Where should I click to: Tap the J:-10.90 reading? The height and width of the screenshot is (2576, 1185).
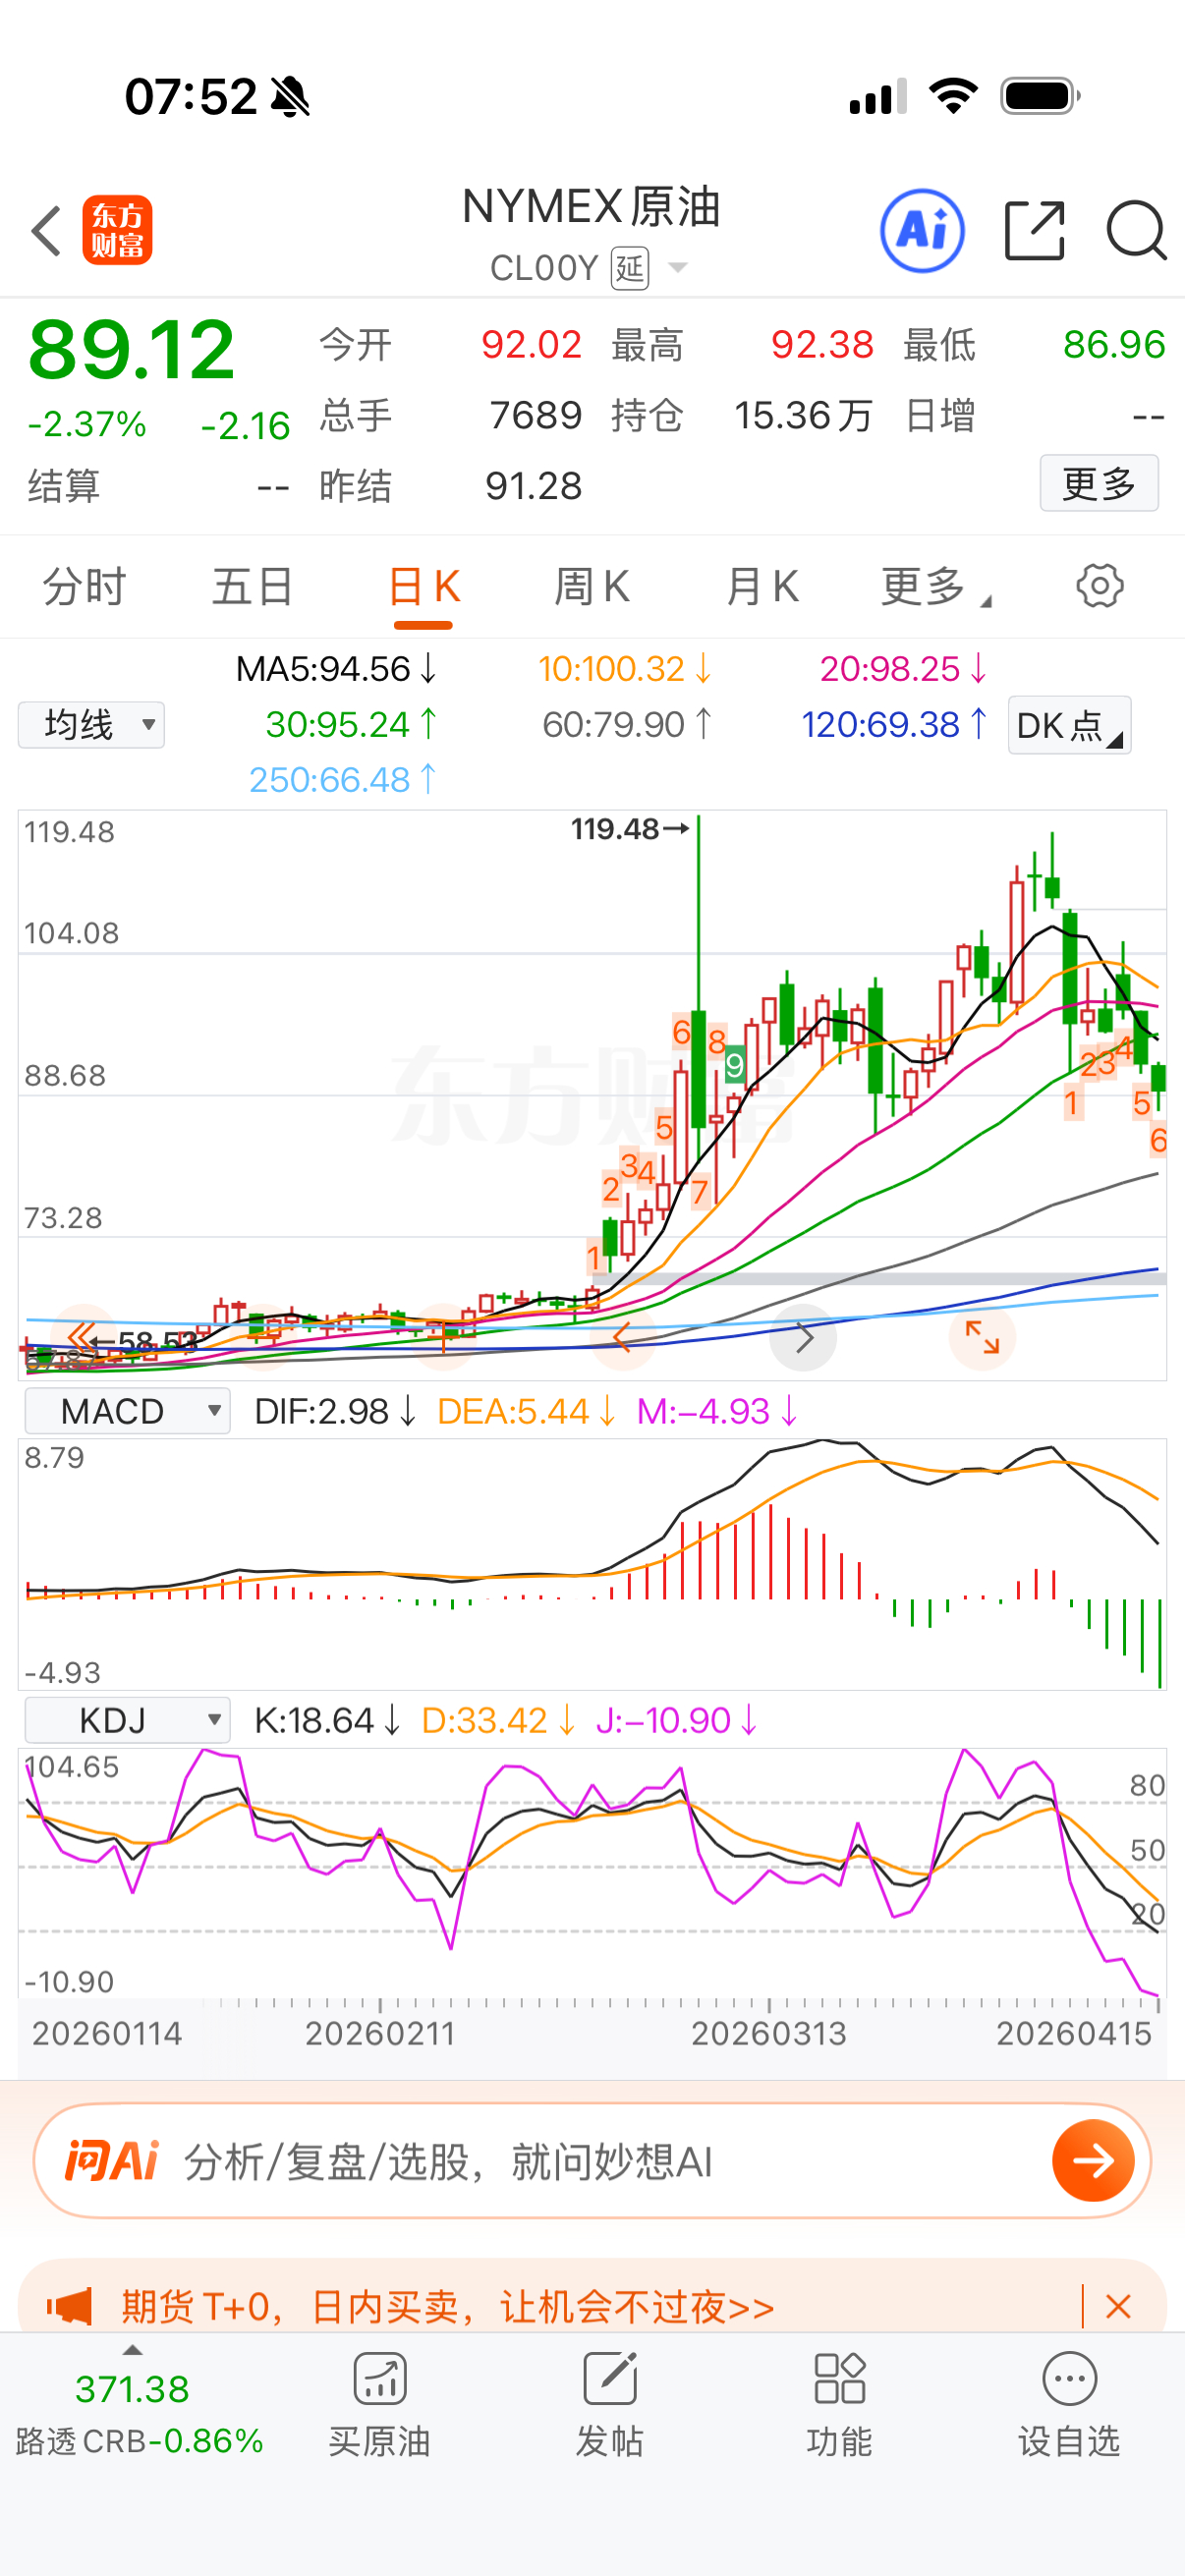click(x=677, y=1720)
